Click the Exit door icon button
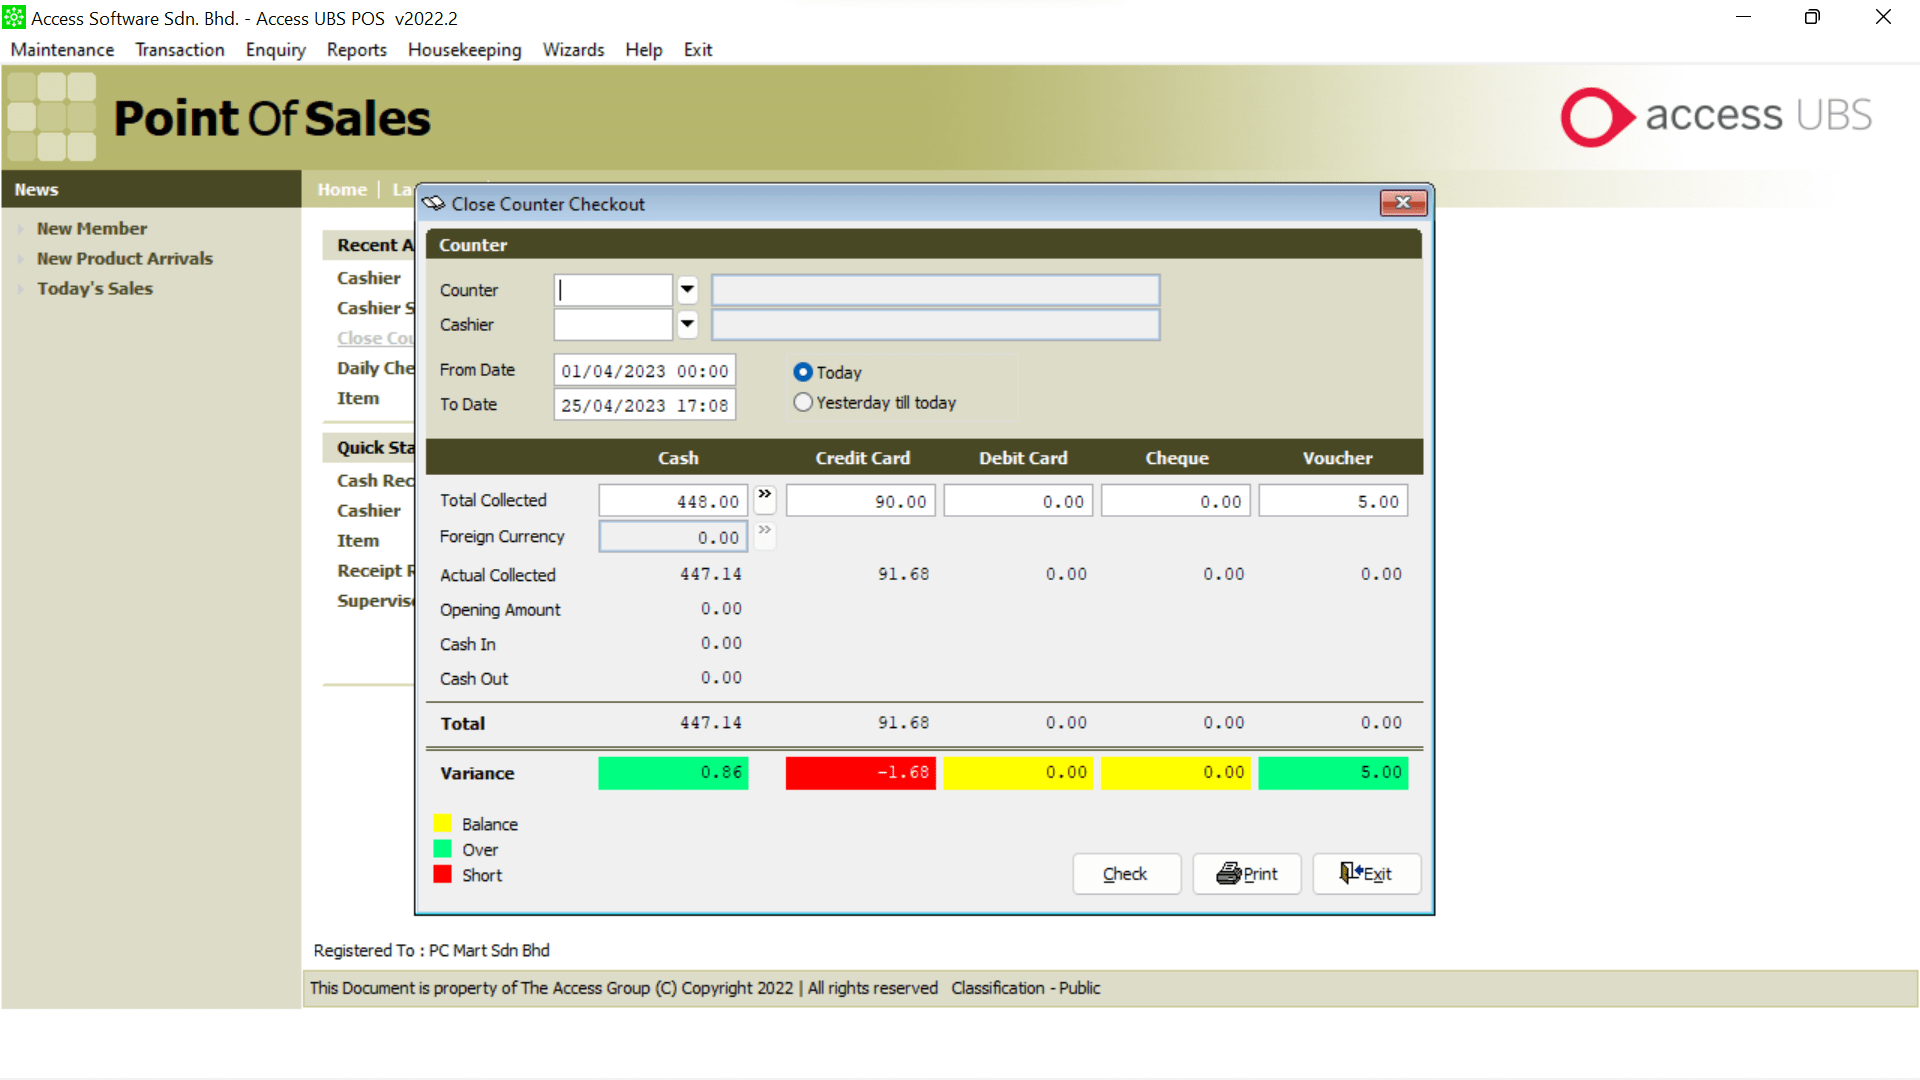 point(1350,873)
